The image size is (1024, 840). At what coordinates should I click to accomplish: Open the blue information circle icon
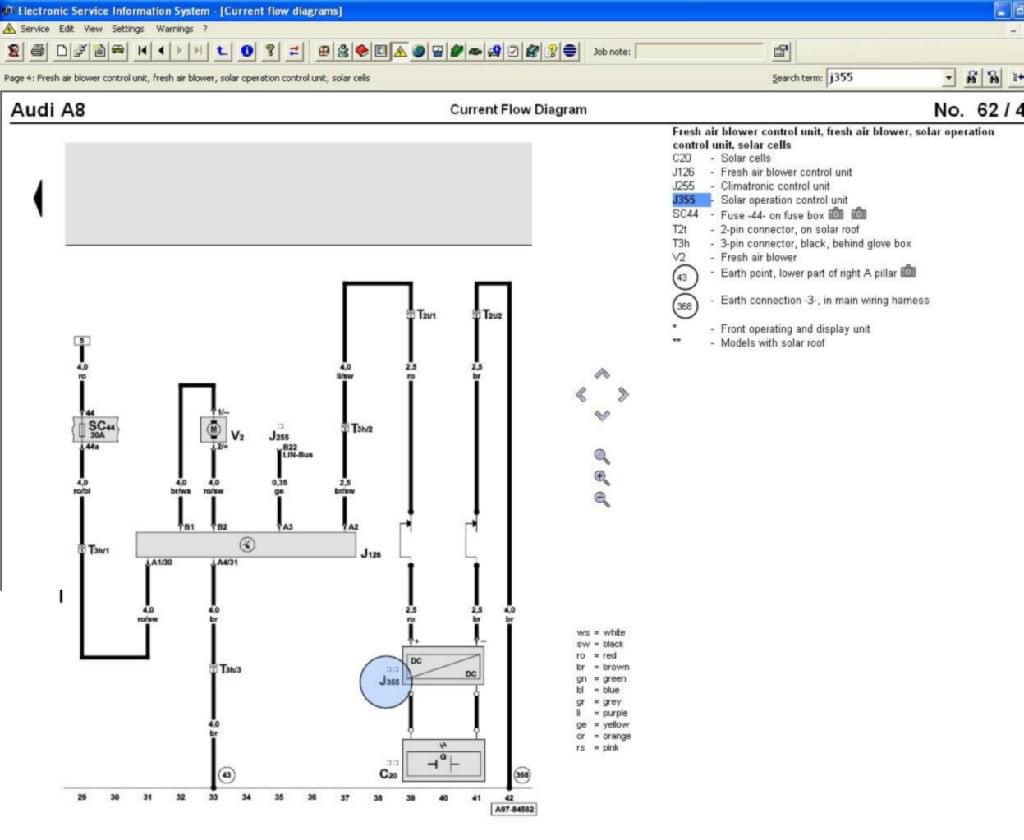[x=247, y=51]
